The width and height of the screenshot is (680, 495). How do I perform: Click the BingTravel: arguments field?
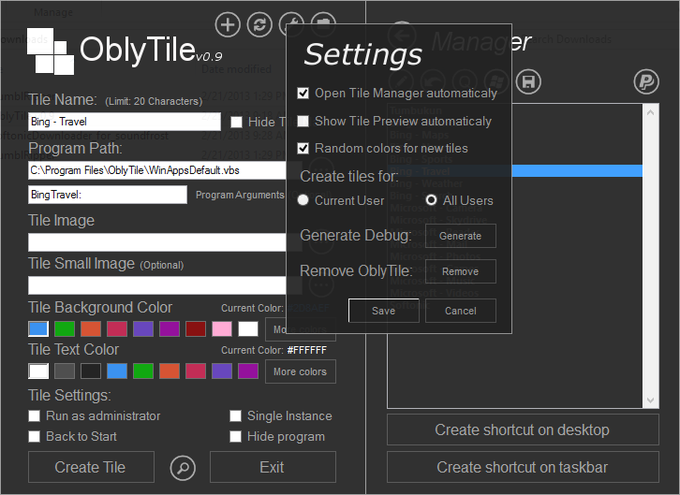tap(108, 195)
